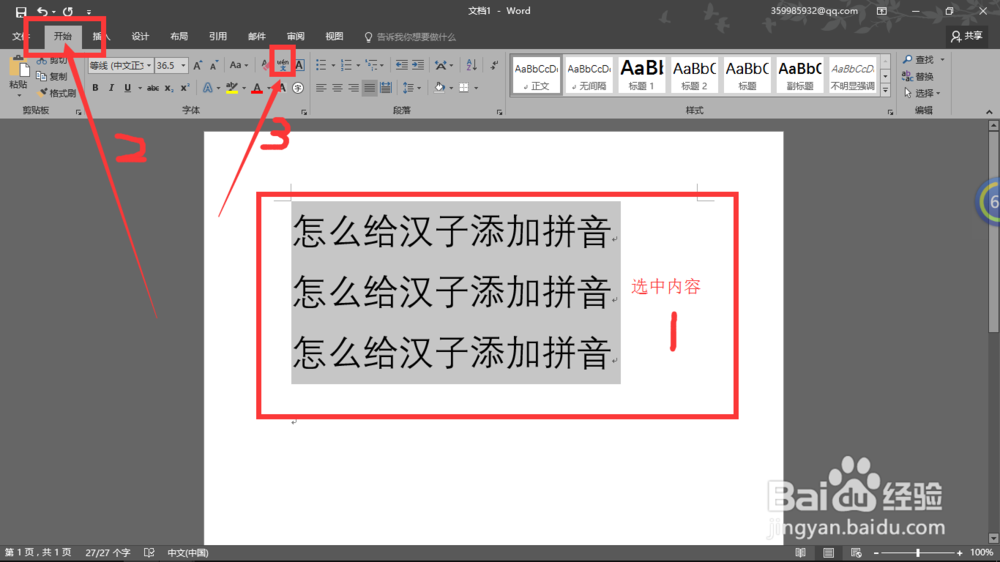Switch to the 审阅 ribbon tab
The height and width of the screenshot is (562, 1000).
pyautogui.click(x=295, y=36)
